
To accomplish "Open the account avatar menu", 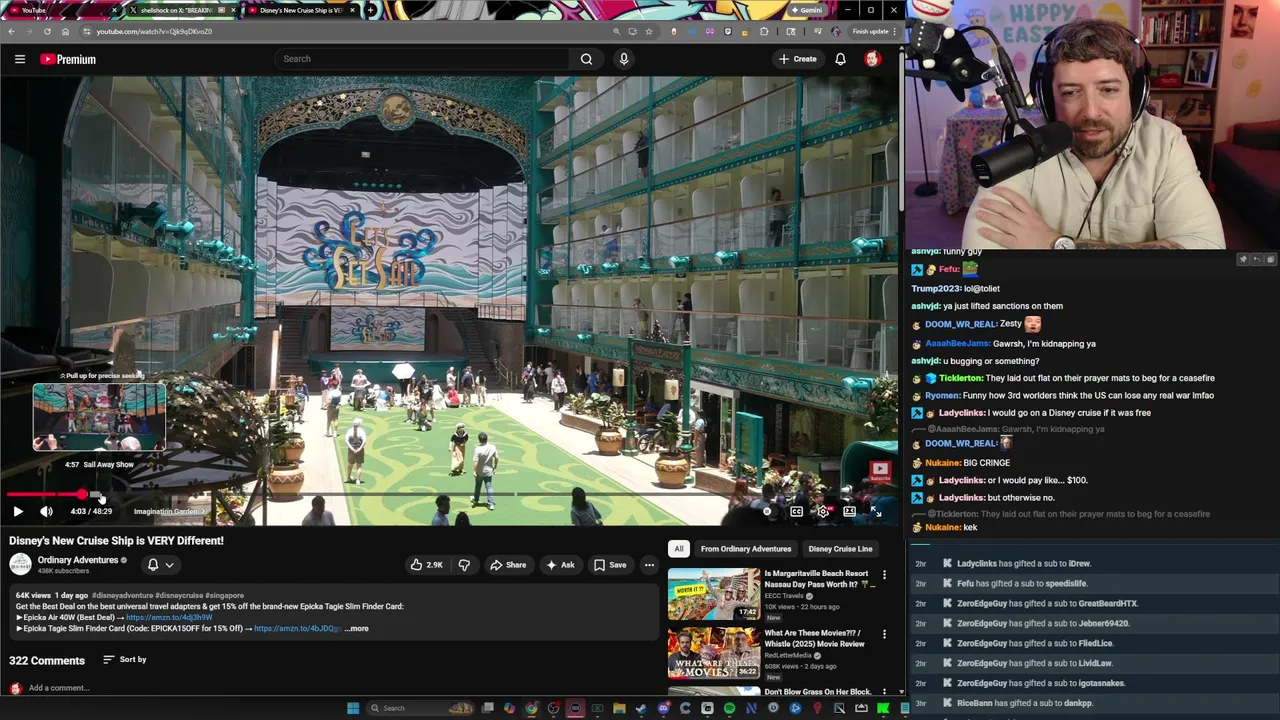I will (872, 59).
